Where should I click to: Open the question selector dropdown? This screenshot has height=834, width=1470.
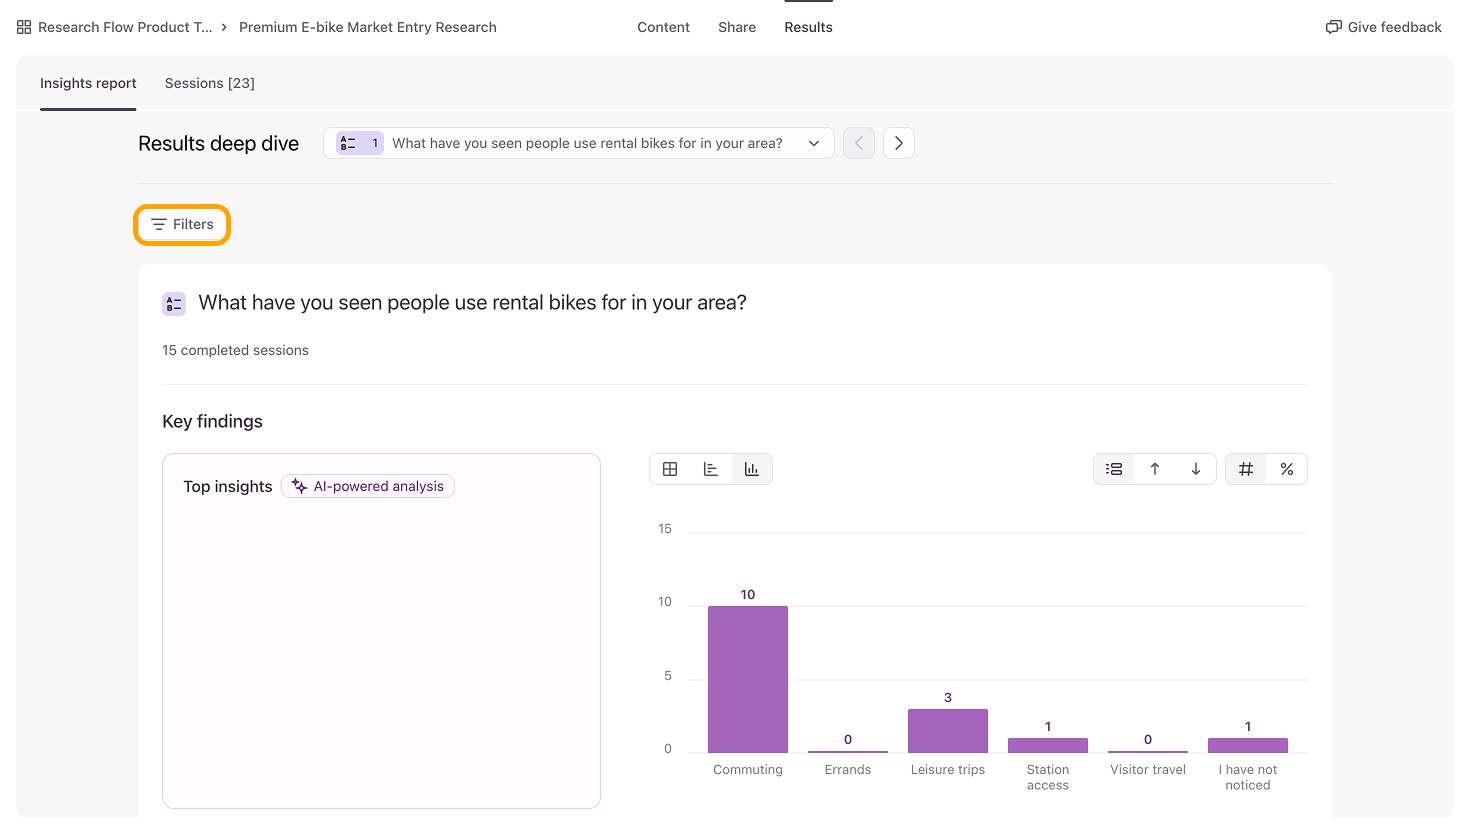(x=579, y=143)
